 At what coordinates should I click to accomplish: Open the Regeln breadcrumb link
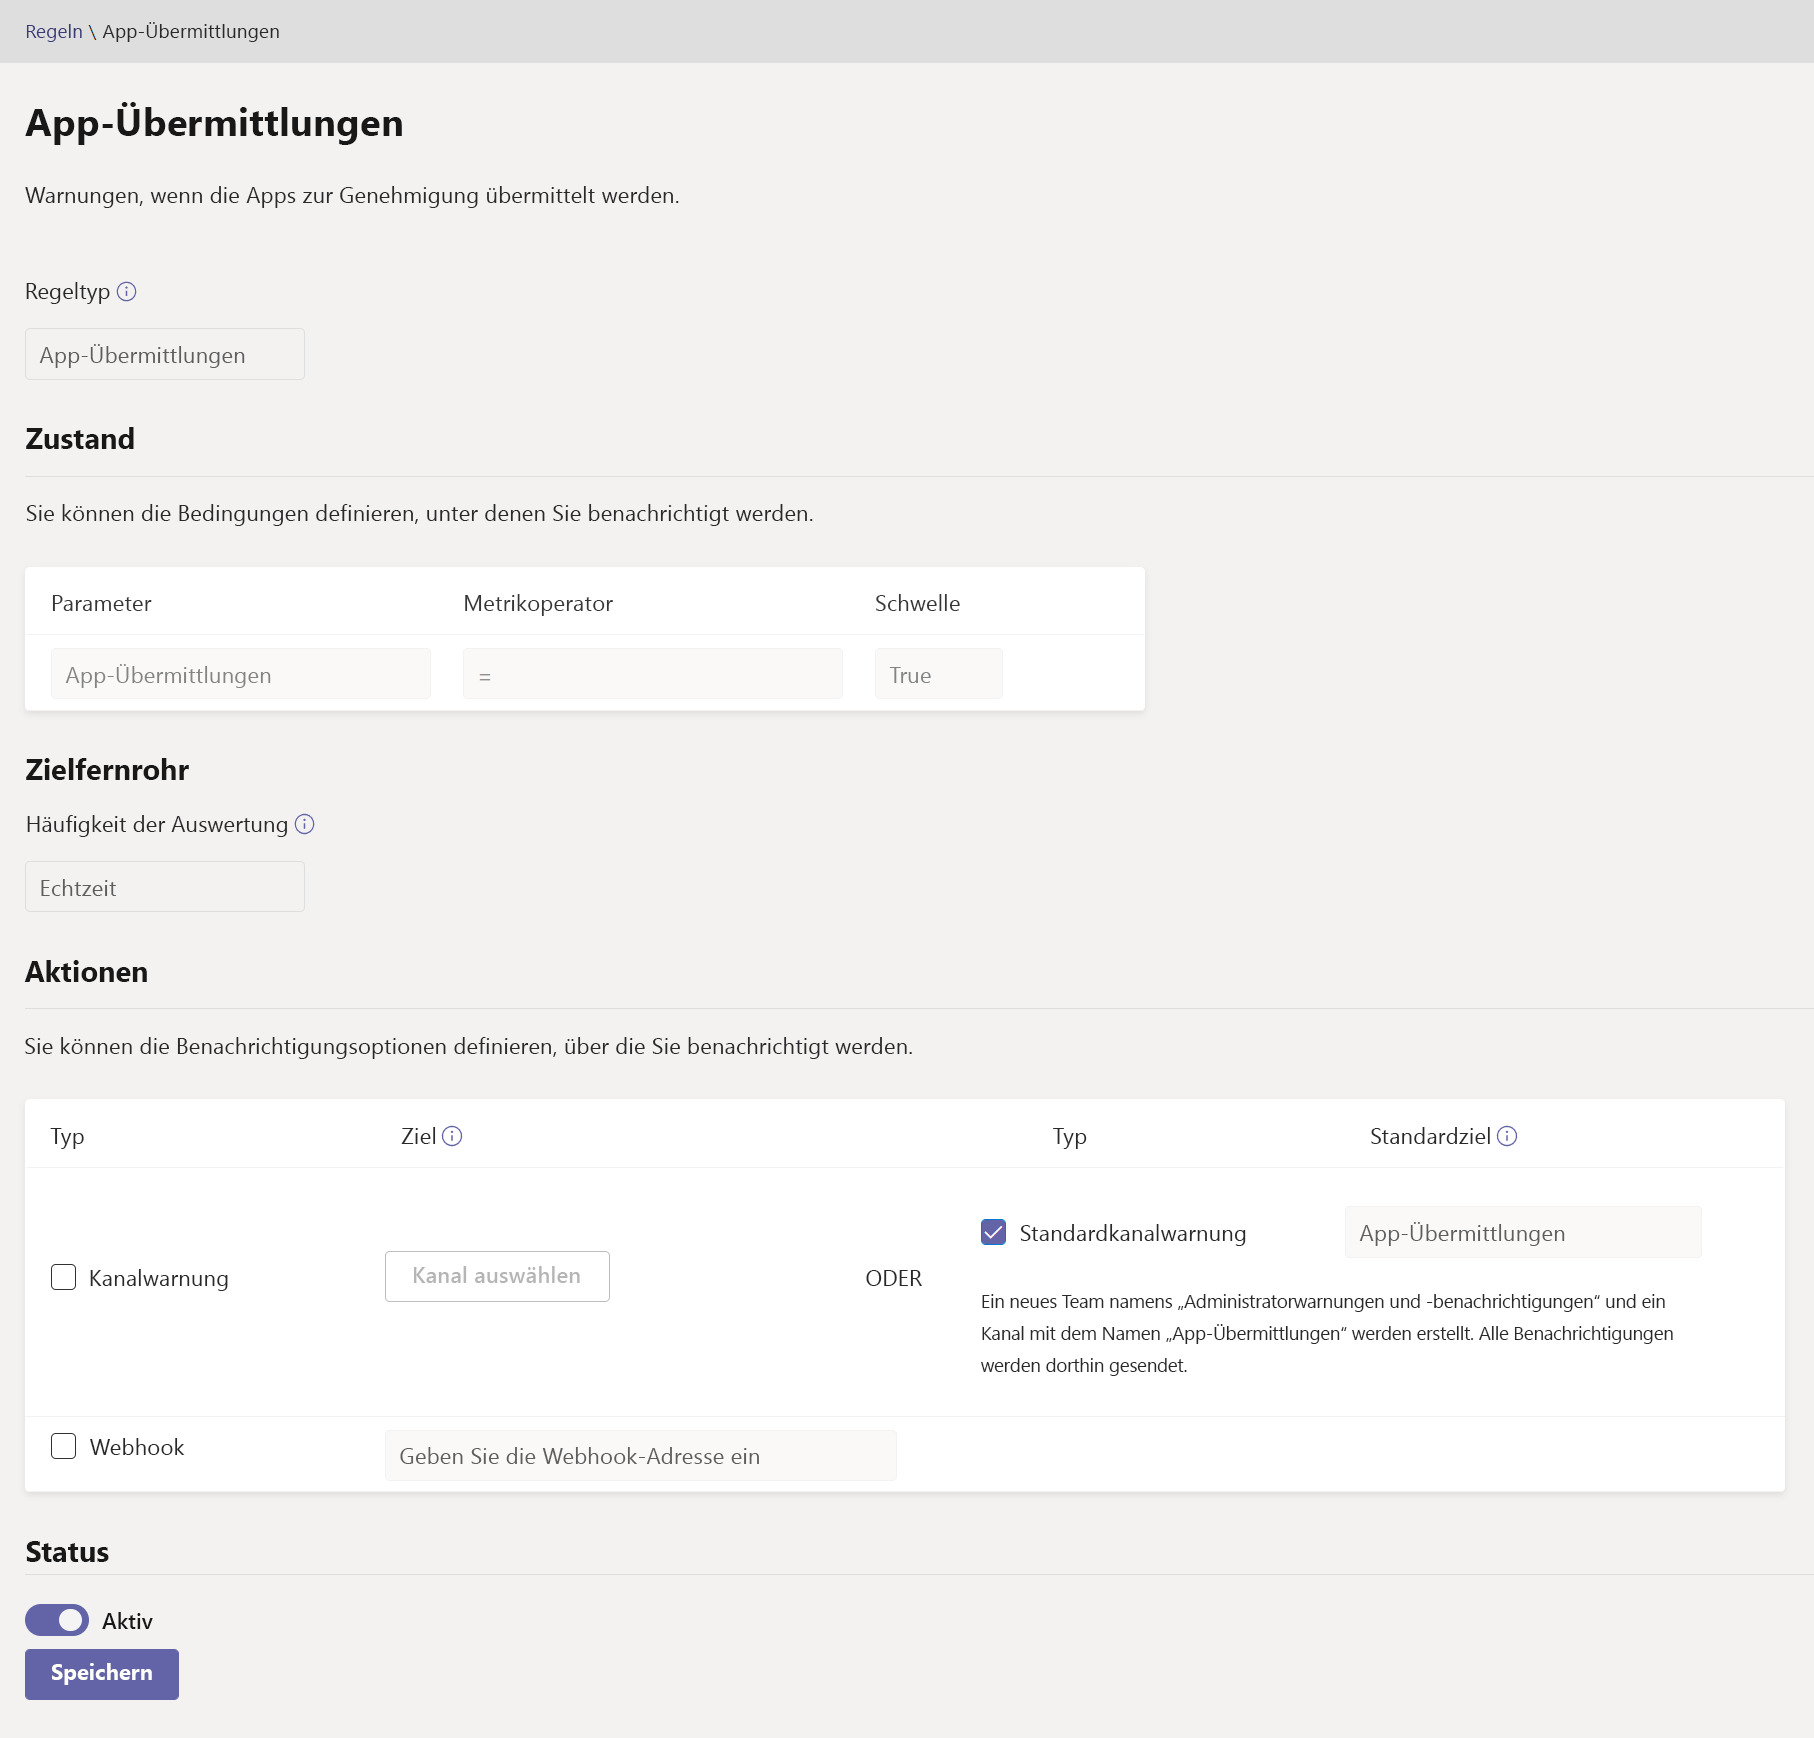click(54, 31)
